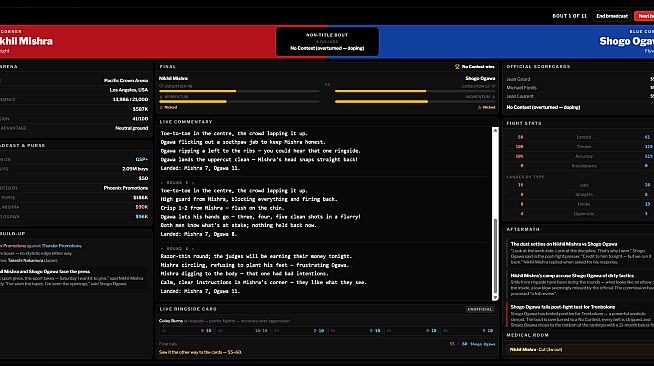Viewport: 654px width, 366px height.
Task: Open the DSP+ broadcaster link
Action: 142,159
